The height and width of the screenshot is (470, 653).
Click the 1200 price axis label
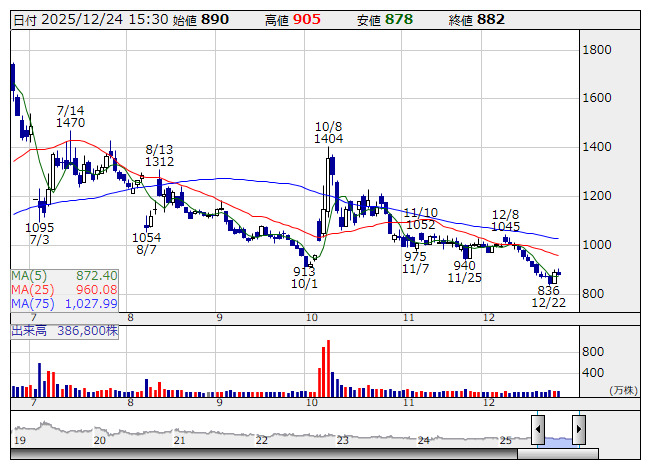597,196
